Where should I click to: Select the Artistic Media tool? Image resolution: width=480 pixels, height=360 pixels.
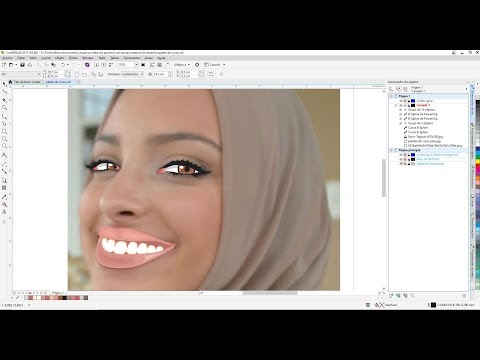pyautogui.click(x=4, y=124)
